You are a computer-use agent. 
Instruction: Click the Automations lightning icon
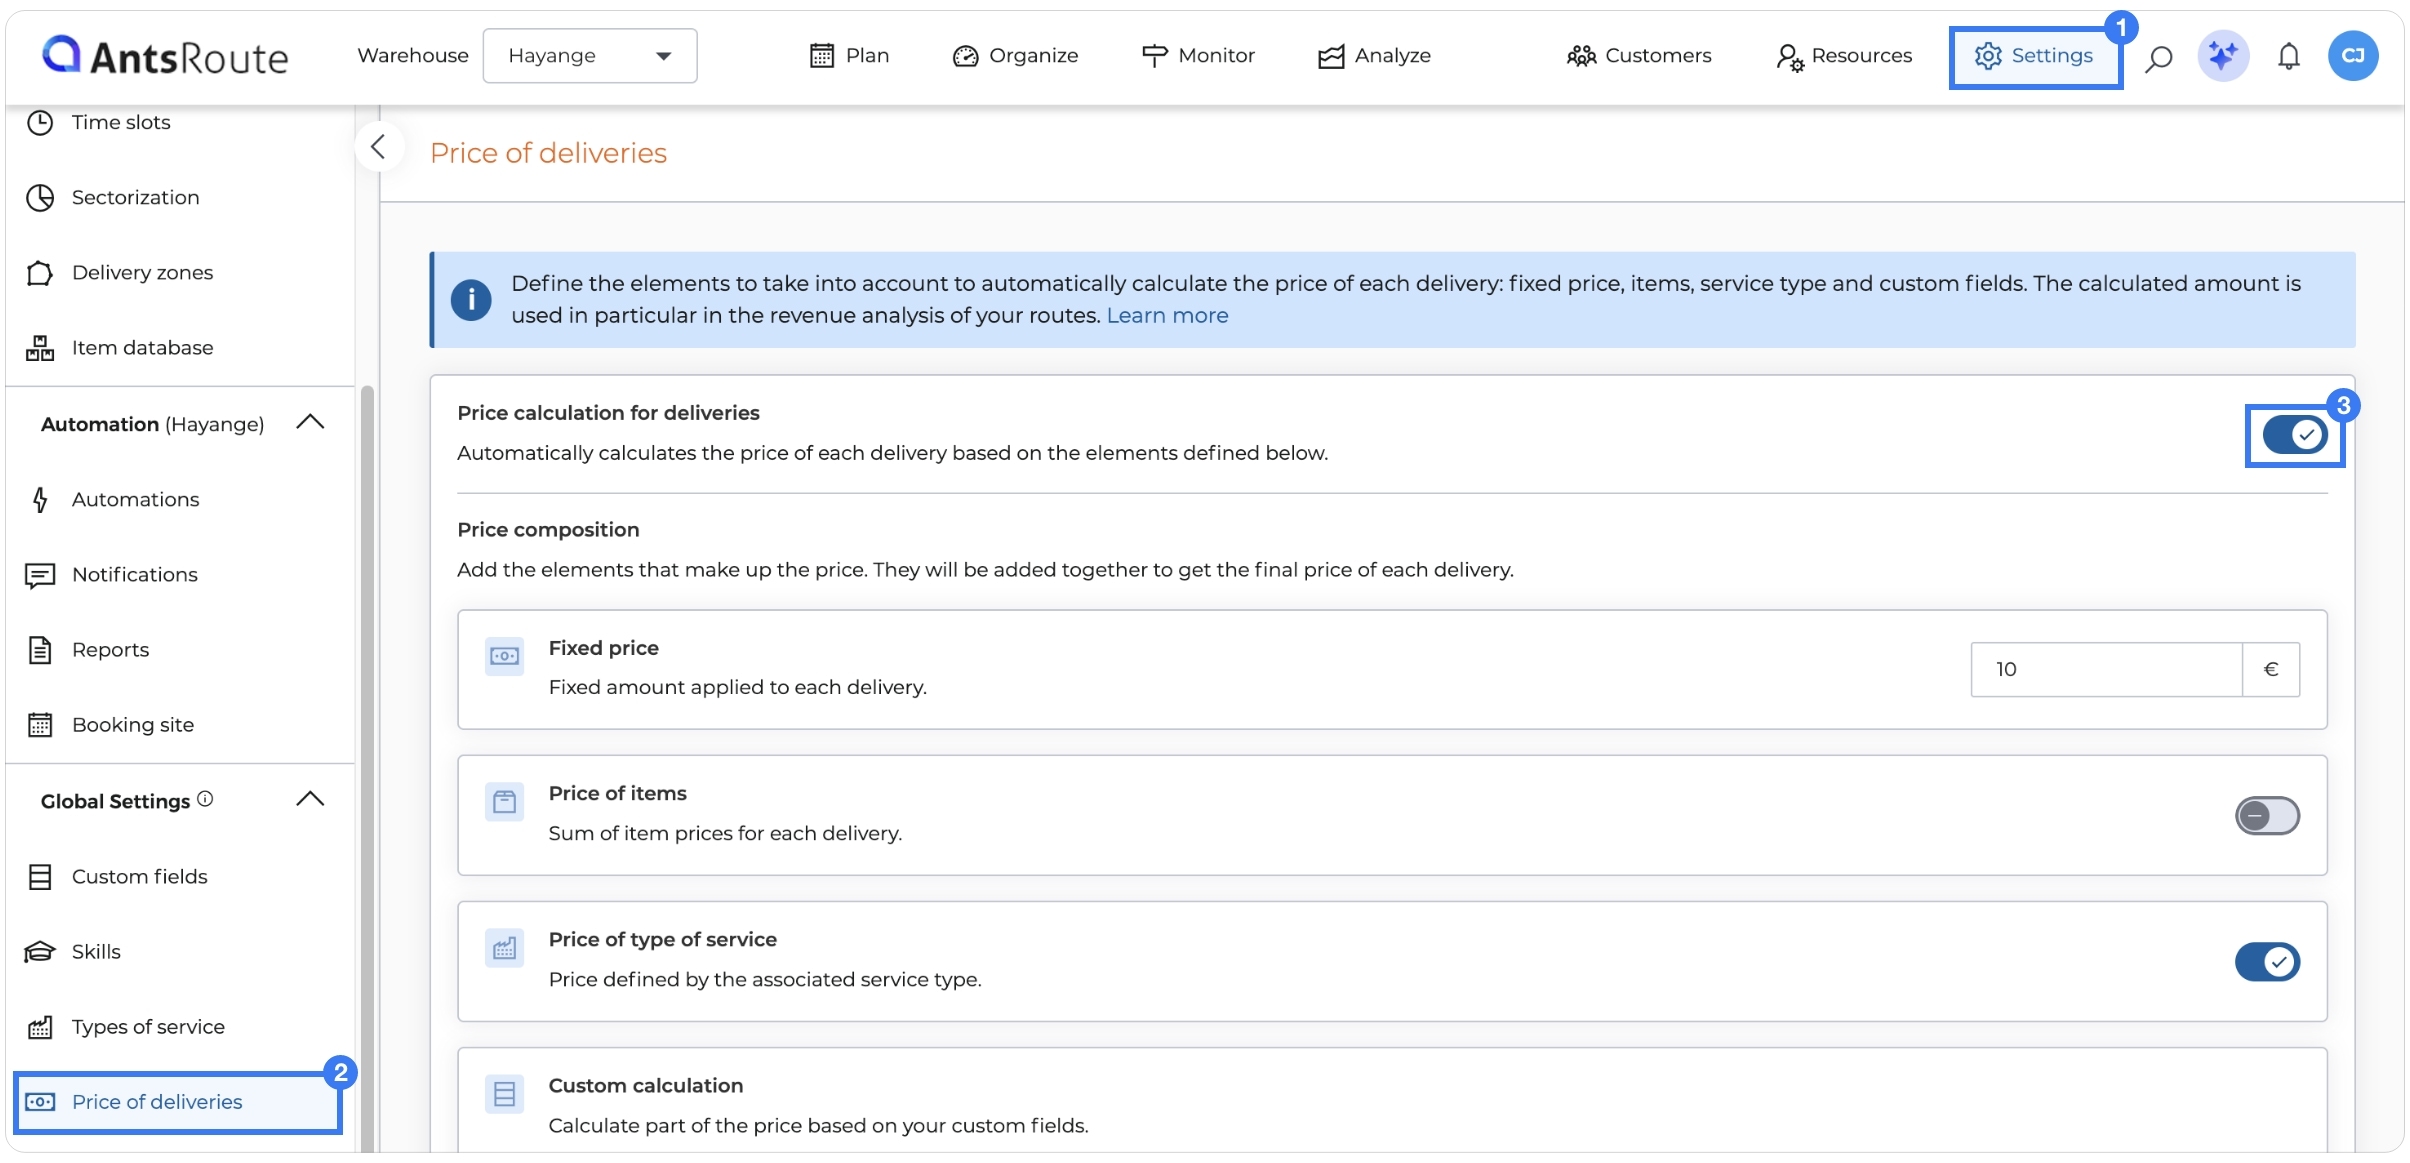[x=39, y=499]
